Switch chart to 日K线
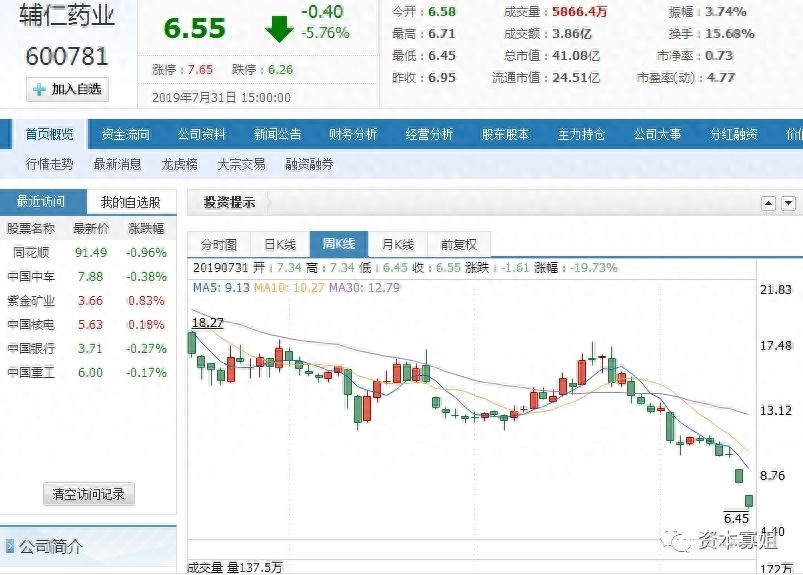The image size is (803, 575). point(280,245)
